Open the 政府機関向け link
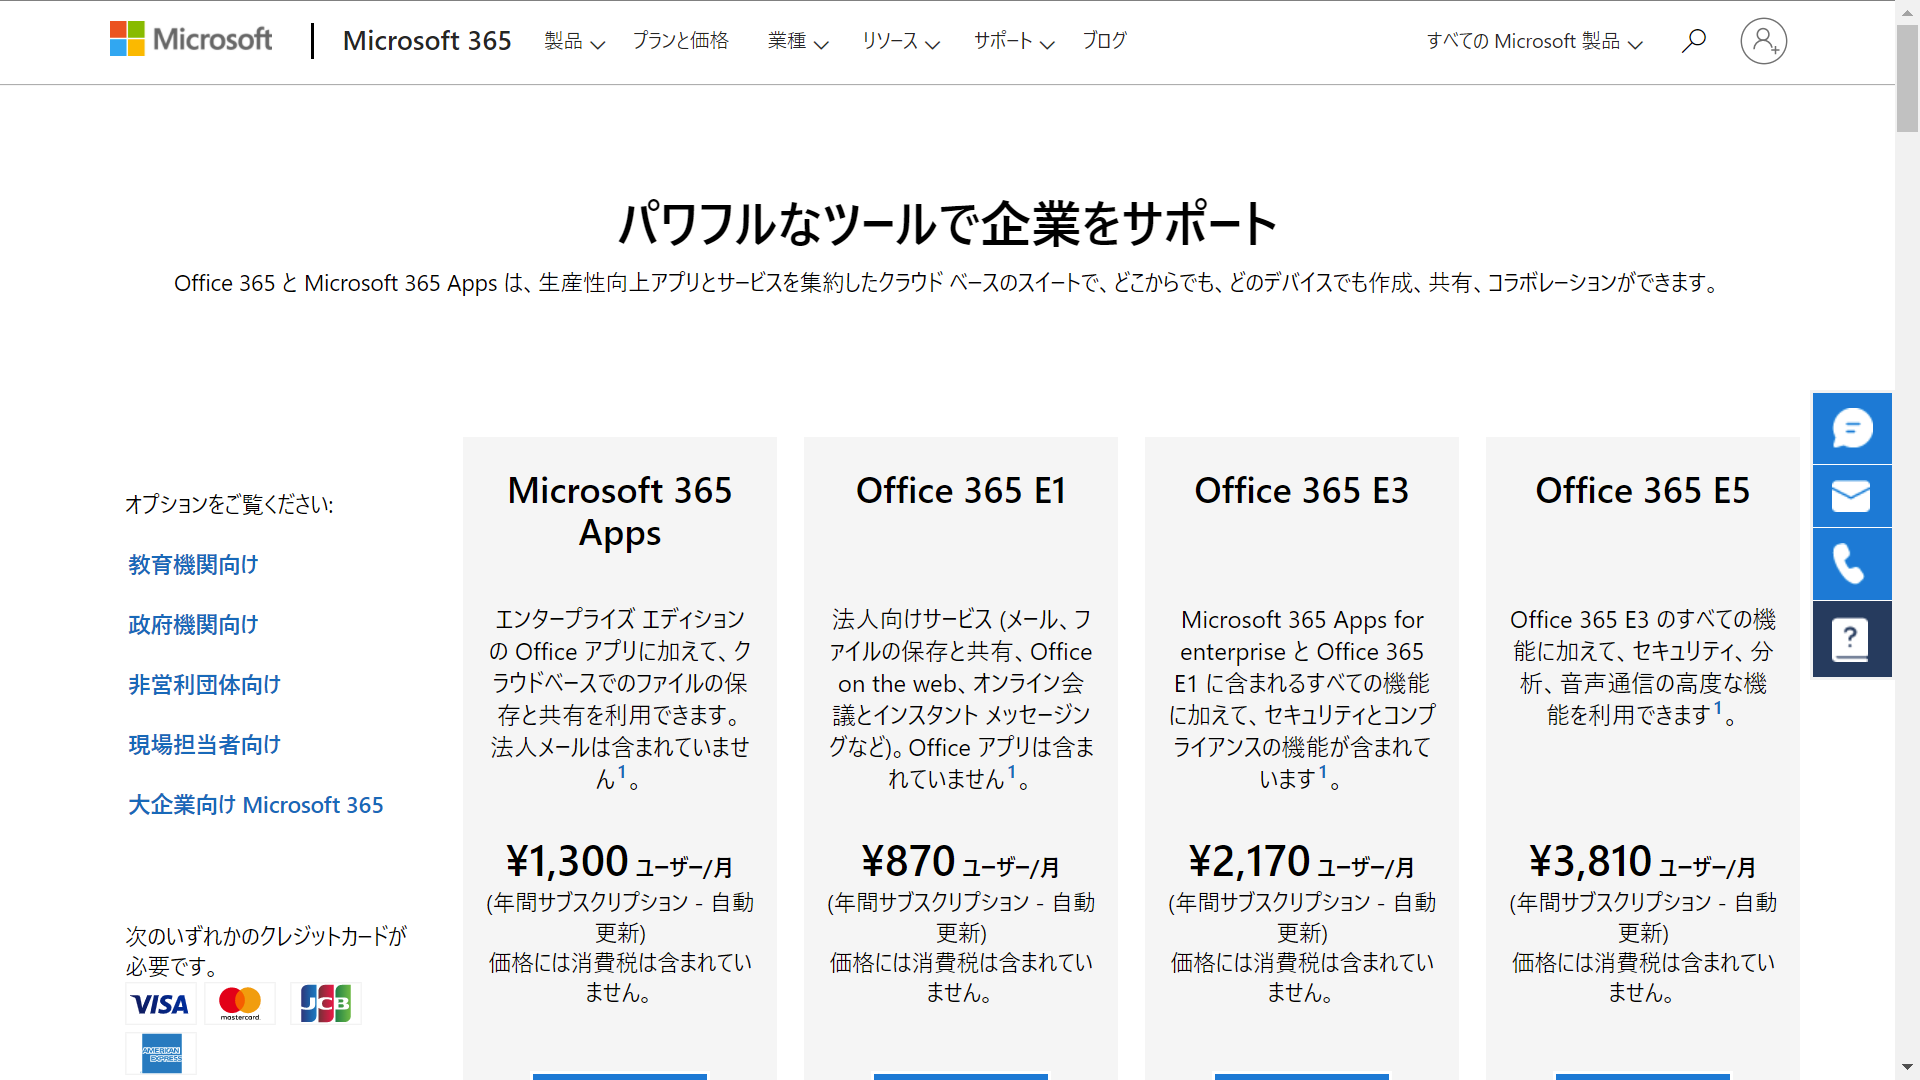Screen dimensions: 1920x1080 tap(193, 625)
